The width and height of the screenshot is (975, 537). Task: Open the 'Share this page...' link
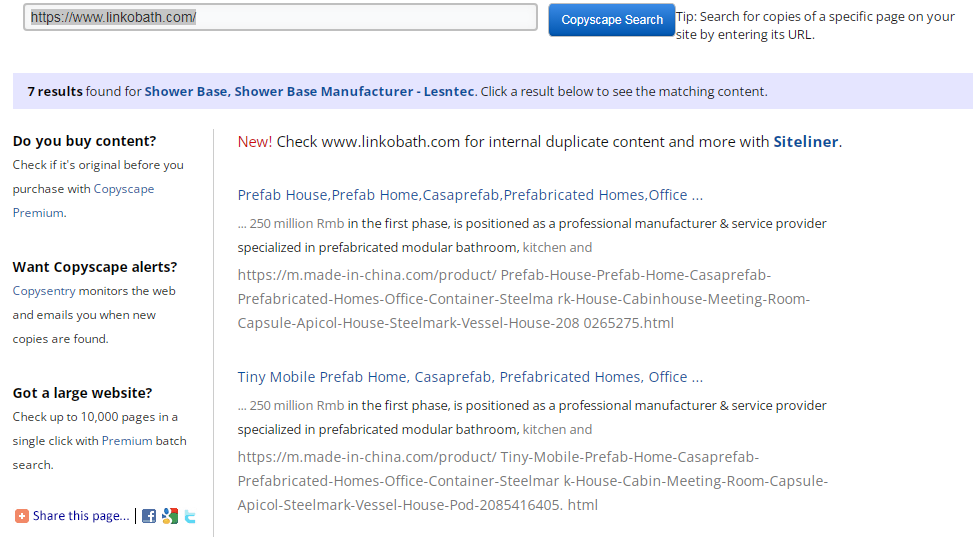(81, 516)
